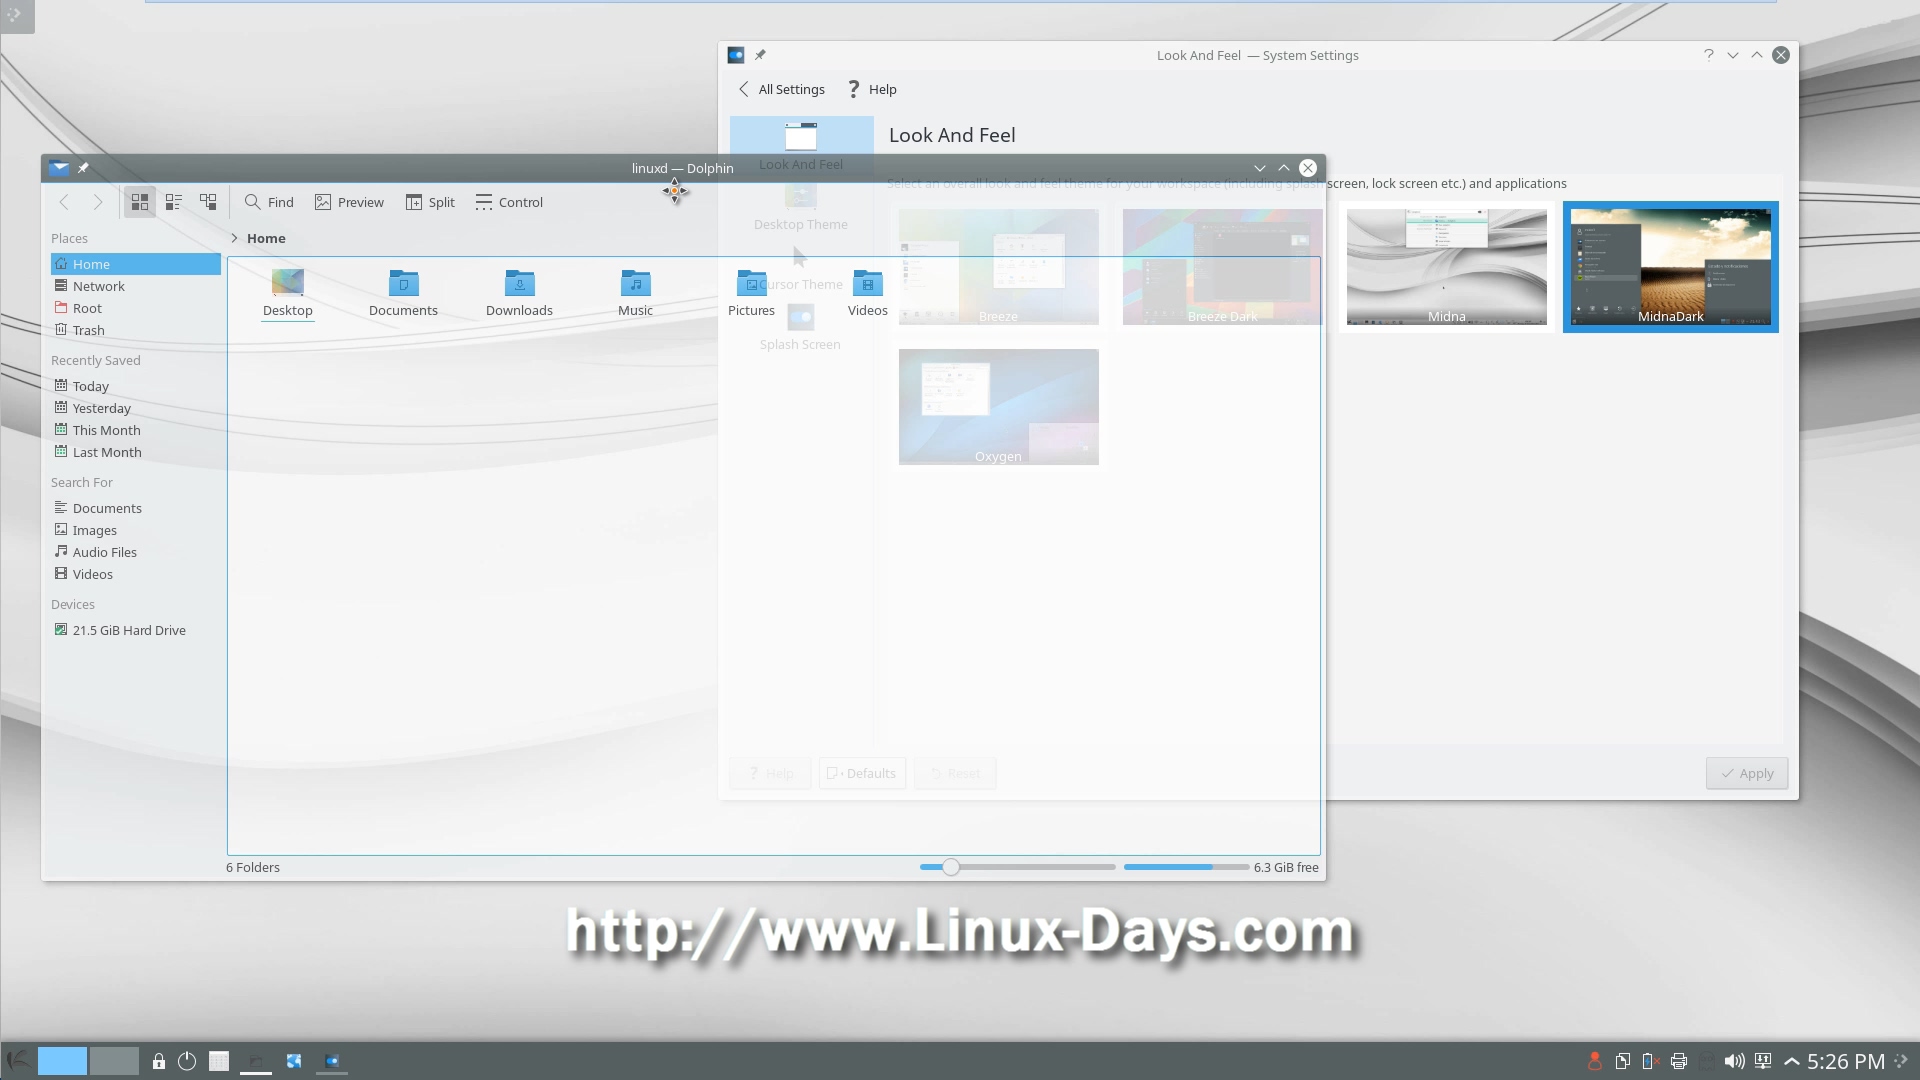The image size is (1920, 1080).
Task: Click the free disk space bar
Action: 1186,867
